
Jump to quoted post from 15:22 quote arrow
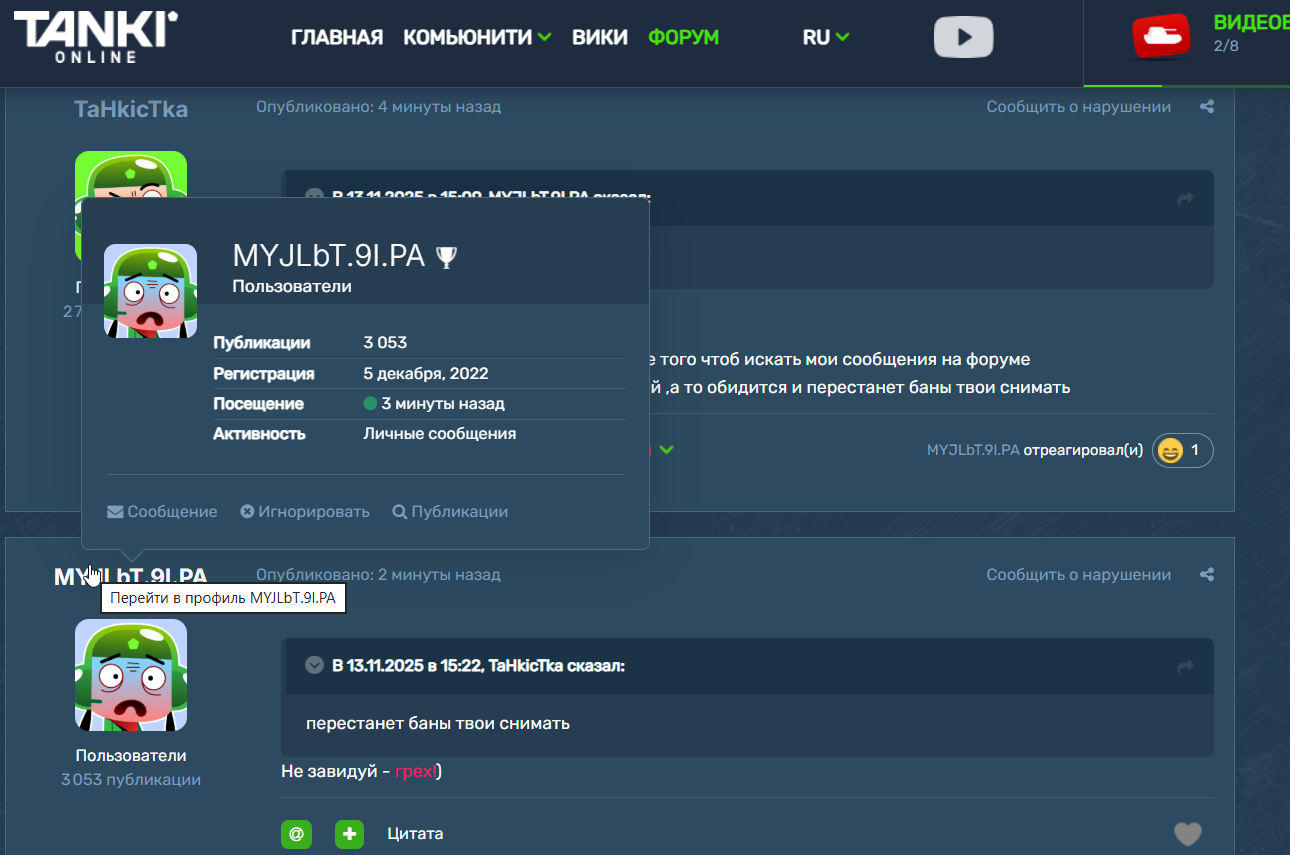pos(1186,667)
